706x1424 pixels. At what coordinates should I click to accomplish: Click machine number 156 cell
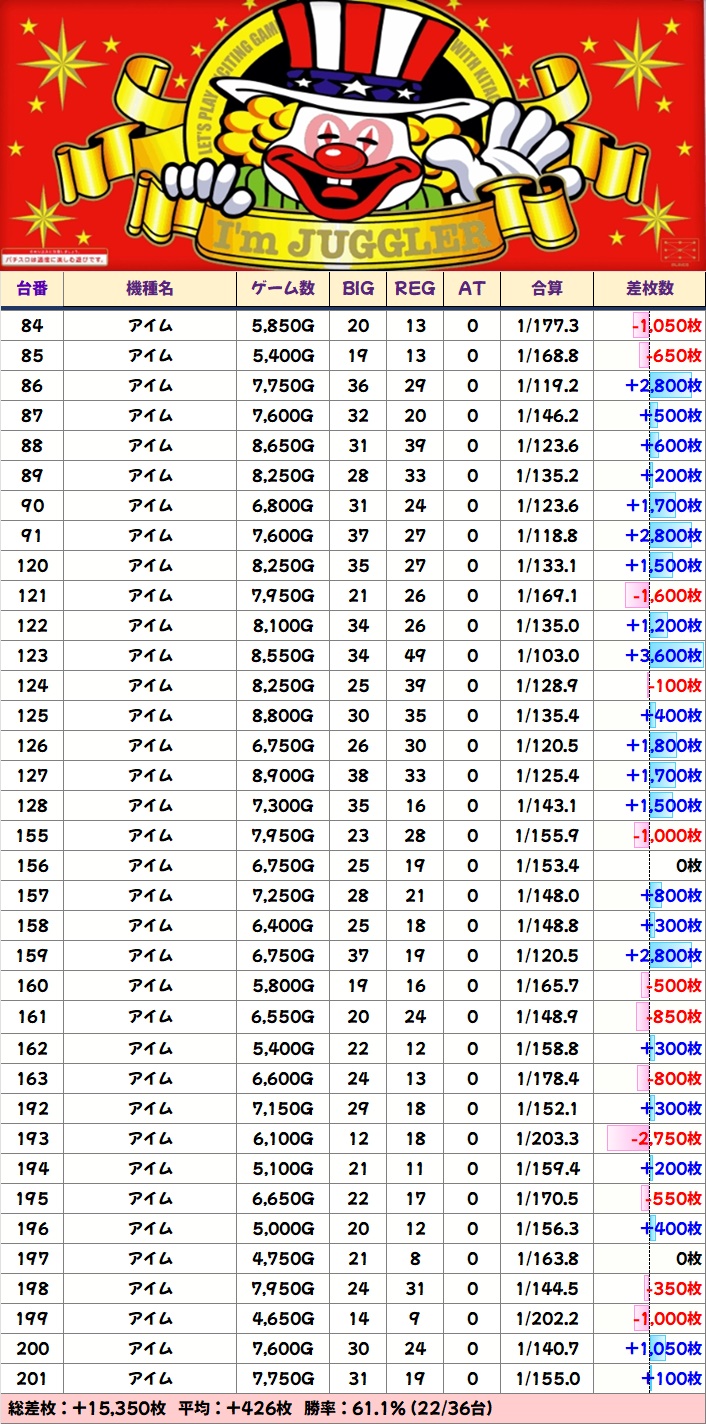(x=32, y=866)
